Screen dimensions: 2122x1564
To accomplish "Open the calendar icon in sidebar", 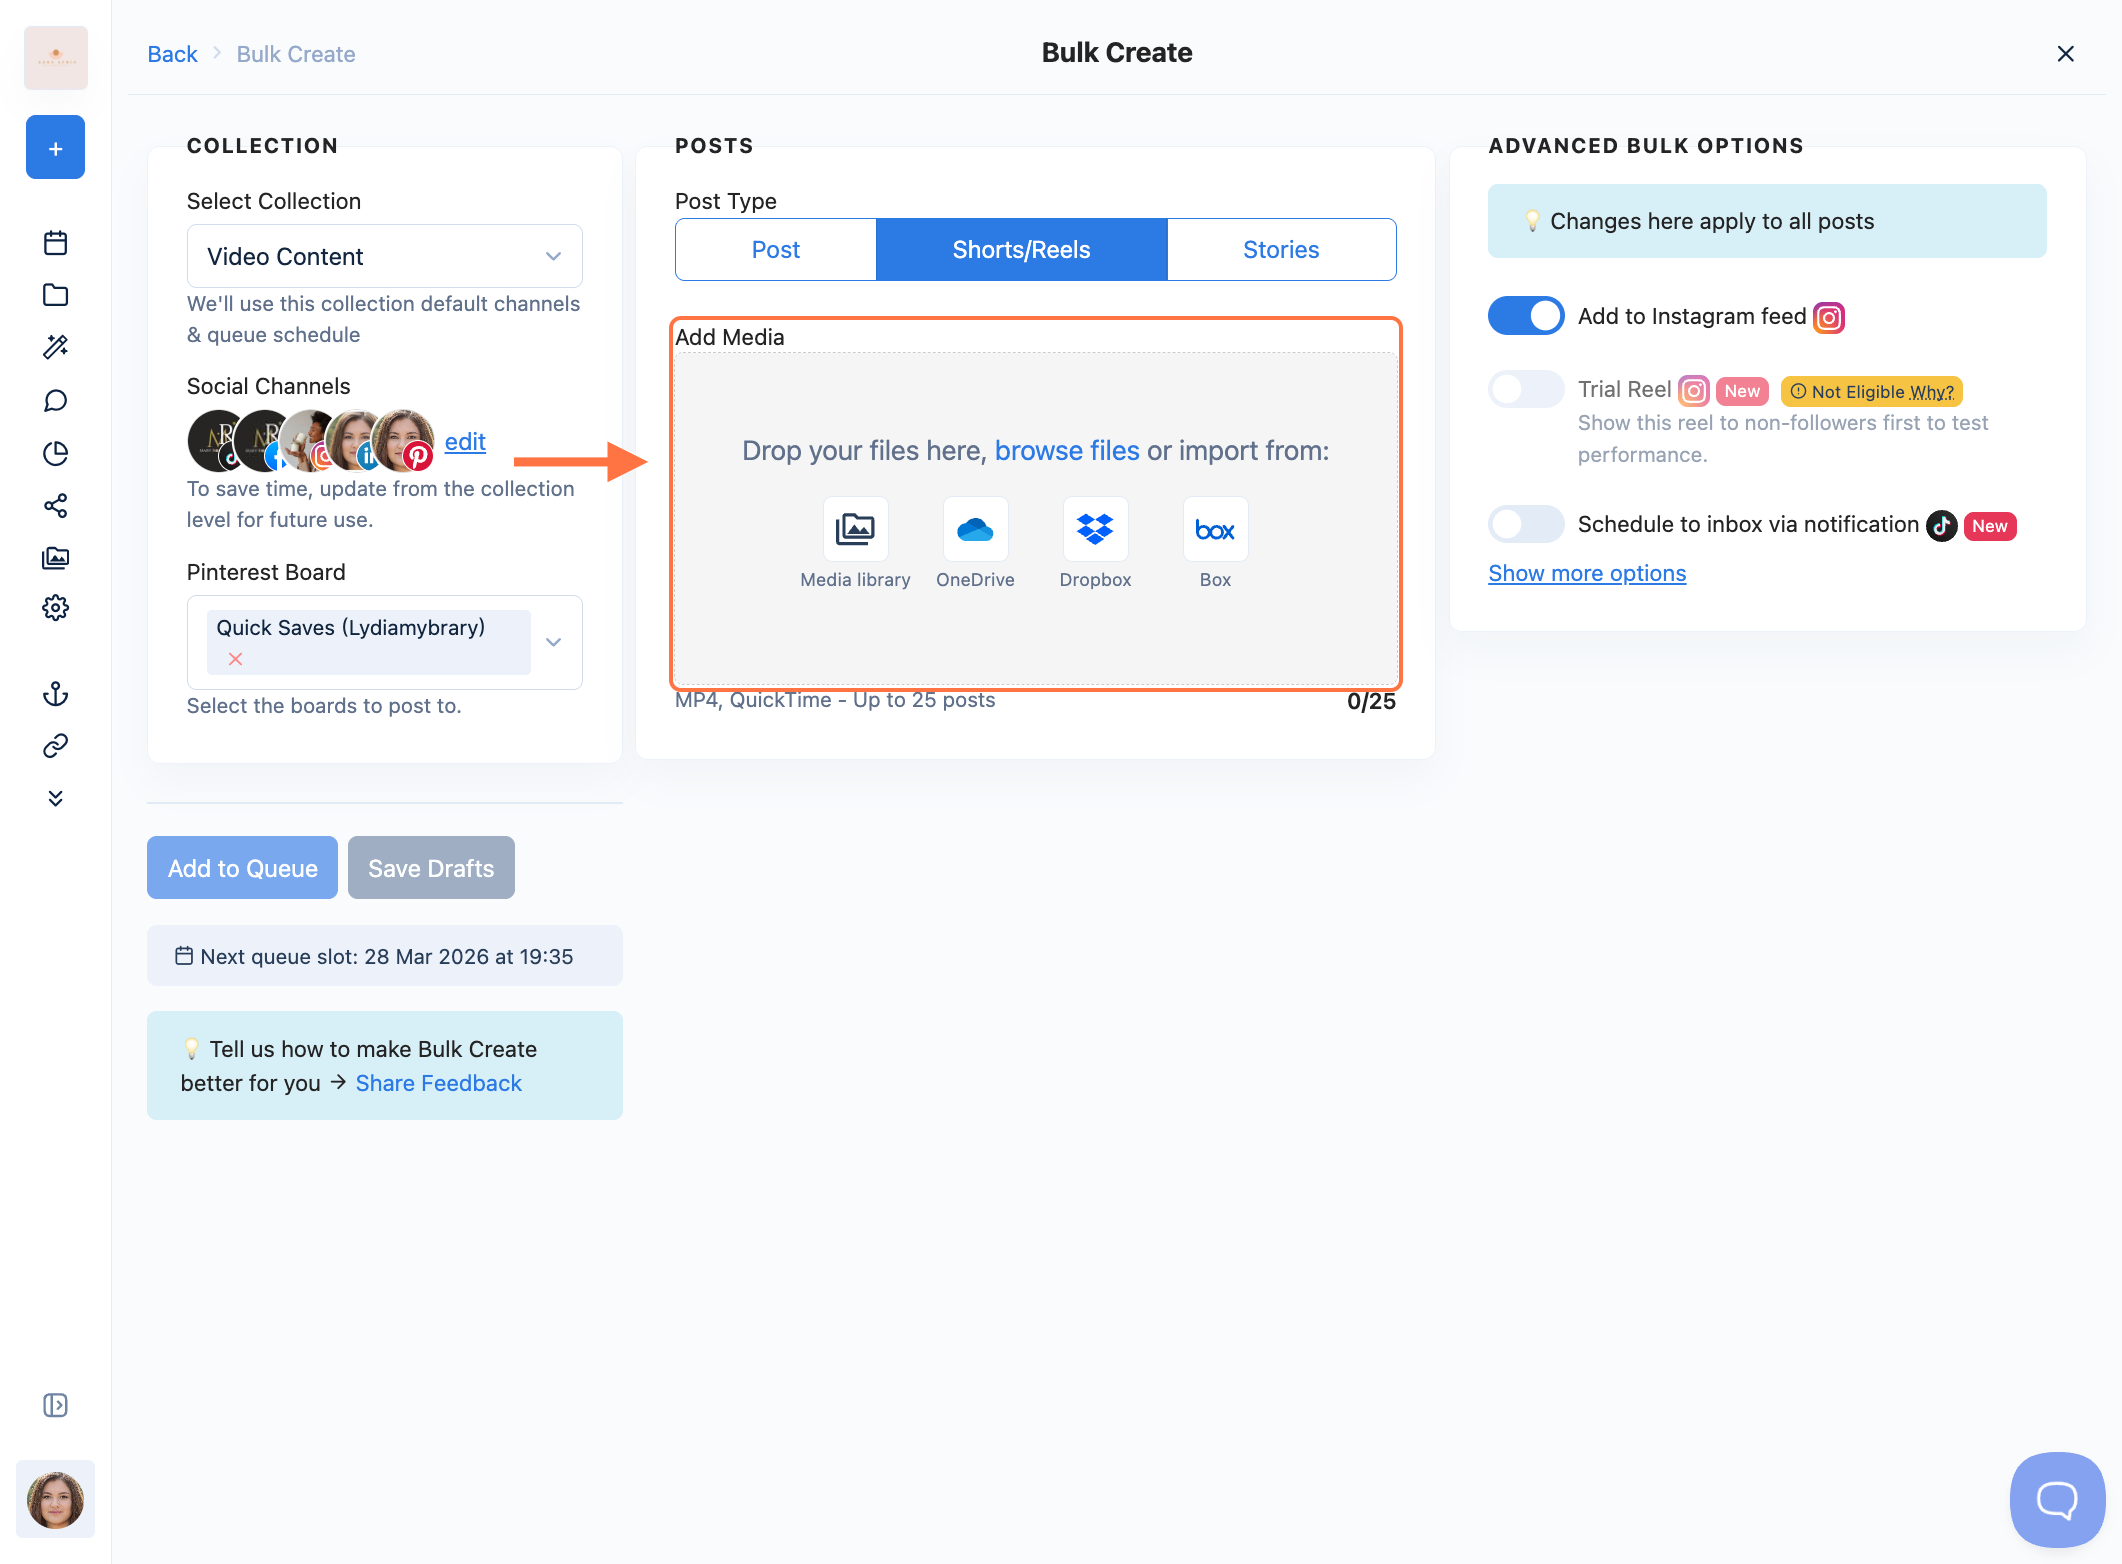I will coord(56,243).
